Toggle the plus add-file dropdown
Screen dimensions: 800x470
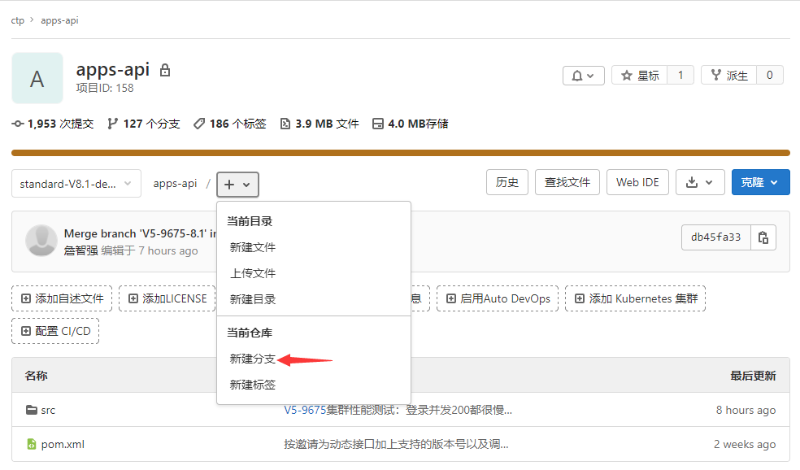point(238,184)
